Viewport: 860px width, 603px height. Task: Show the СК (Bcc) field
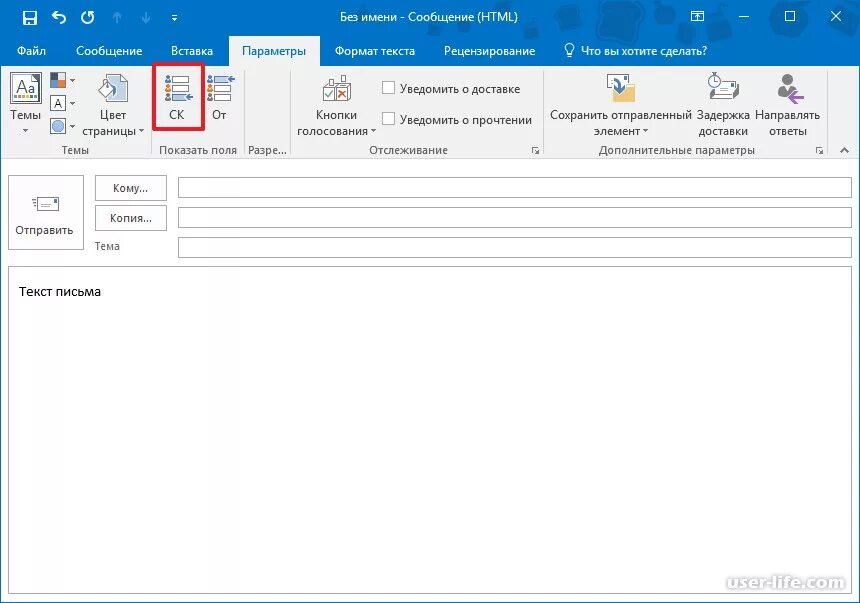pyautogui.click(x=177, y=97)
